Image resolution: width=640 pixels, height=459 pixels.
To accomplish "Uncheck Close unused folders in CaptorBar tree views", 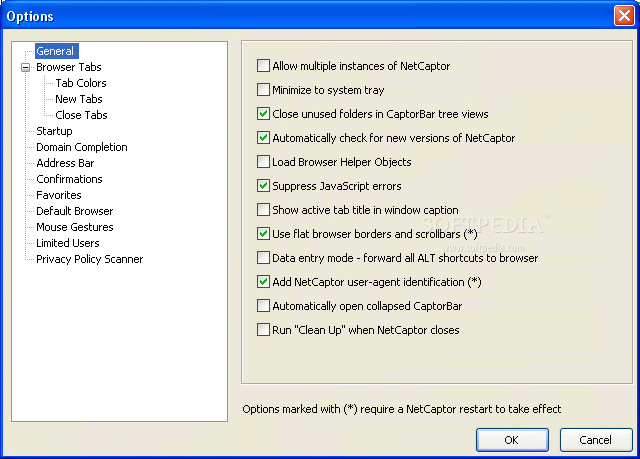I will pyautogui.click(x=263, y=113).
